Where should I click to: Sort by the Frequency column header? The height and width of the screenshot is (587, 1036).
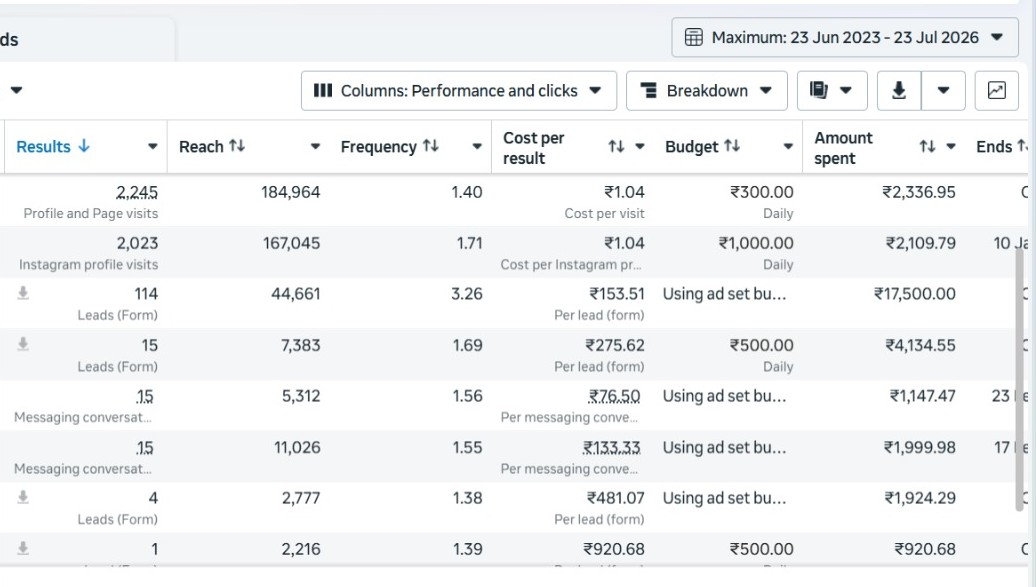click(390, 146)
